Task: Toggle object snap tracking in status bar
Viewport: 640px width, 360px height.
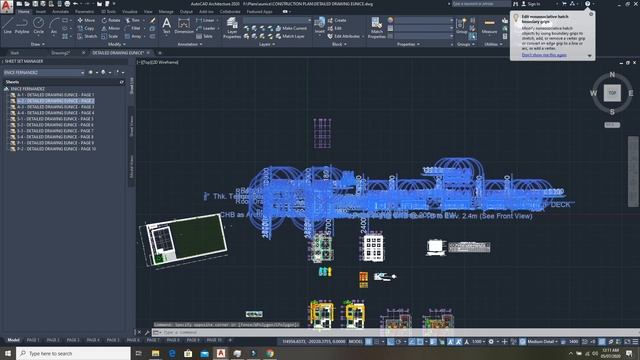Action: coord(412,342)
